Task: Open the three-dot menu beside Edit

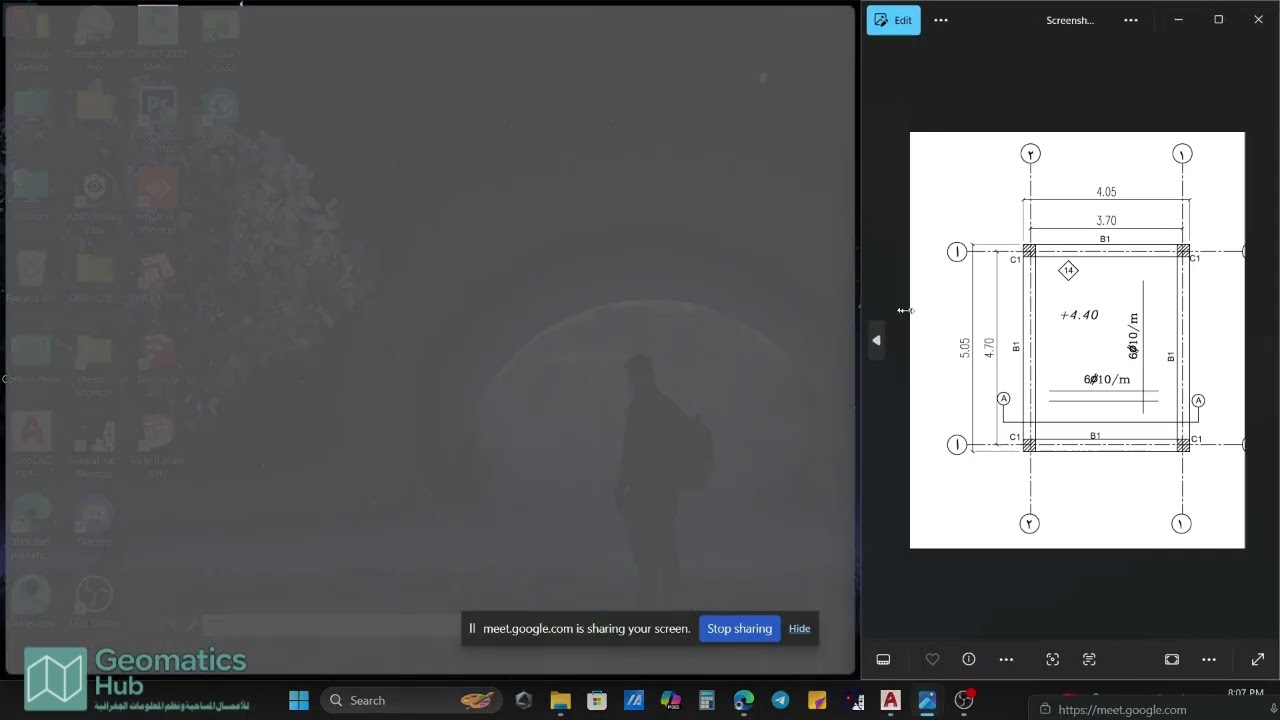Action: pyautogui.click(x=941, y=20)
